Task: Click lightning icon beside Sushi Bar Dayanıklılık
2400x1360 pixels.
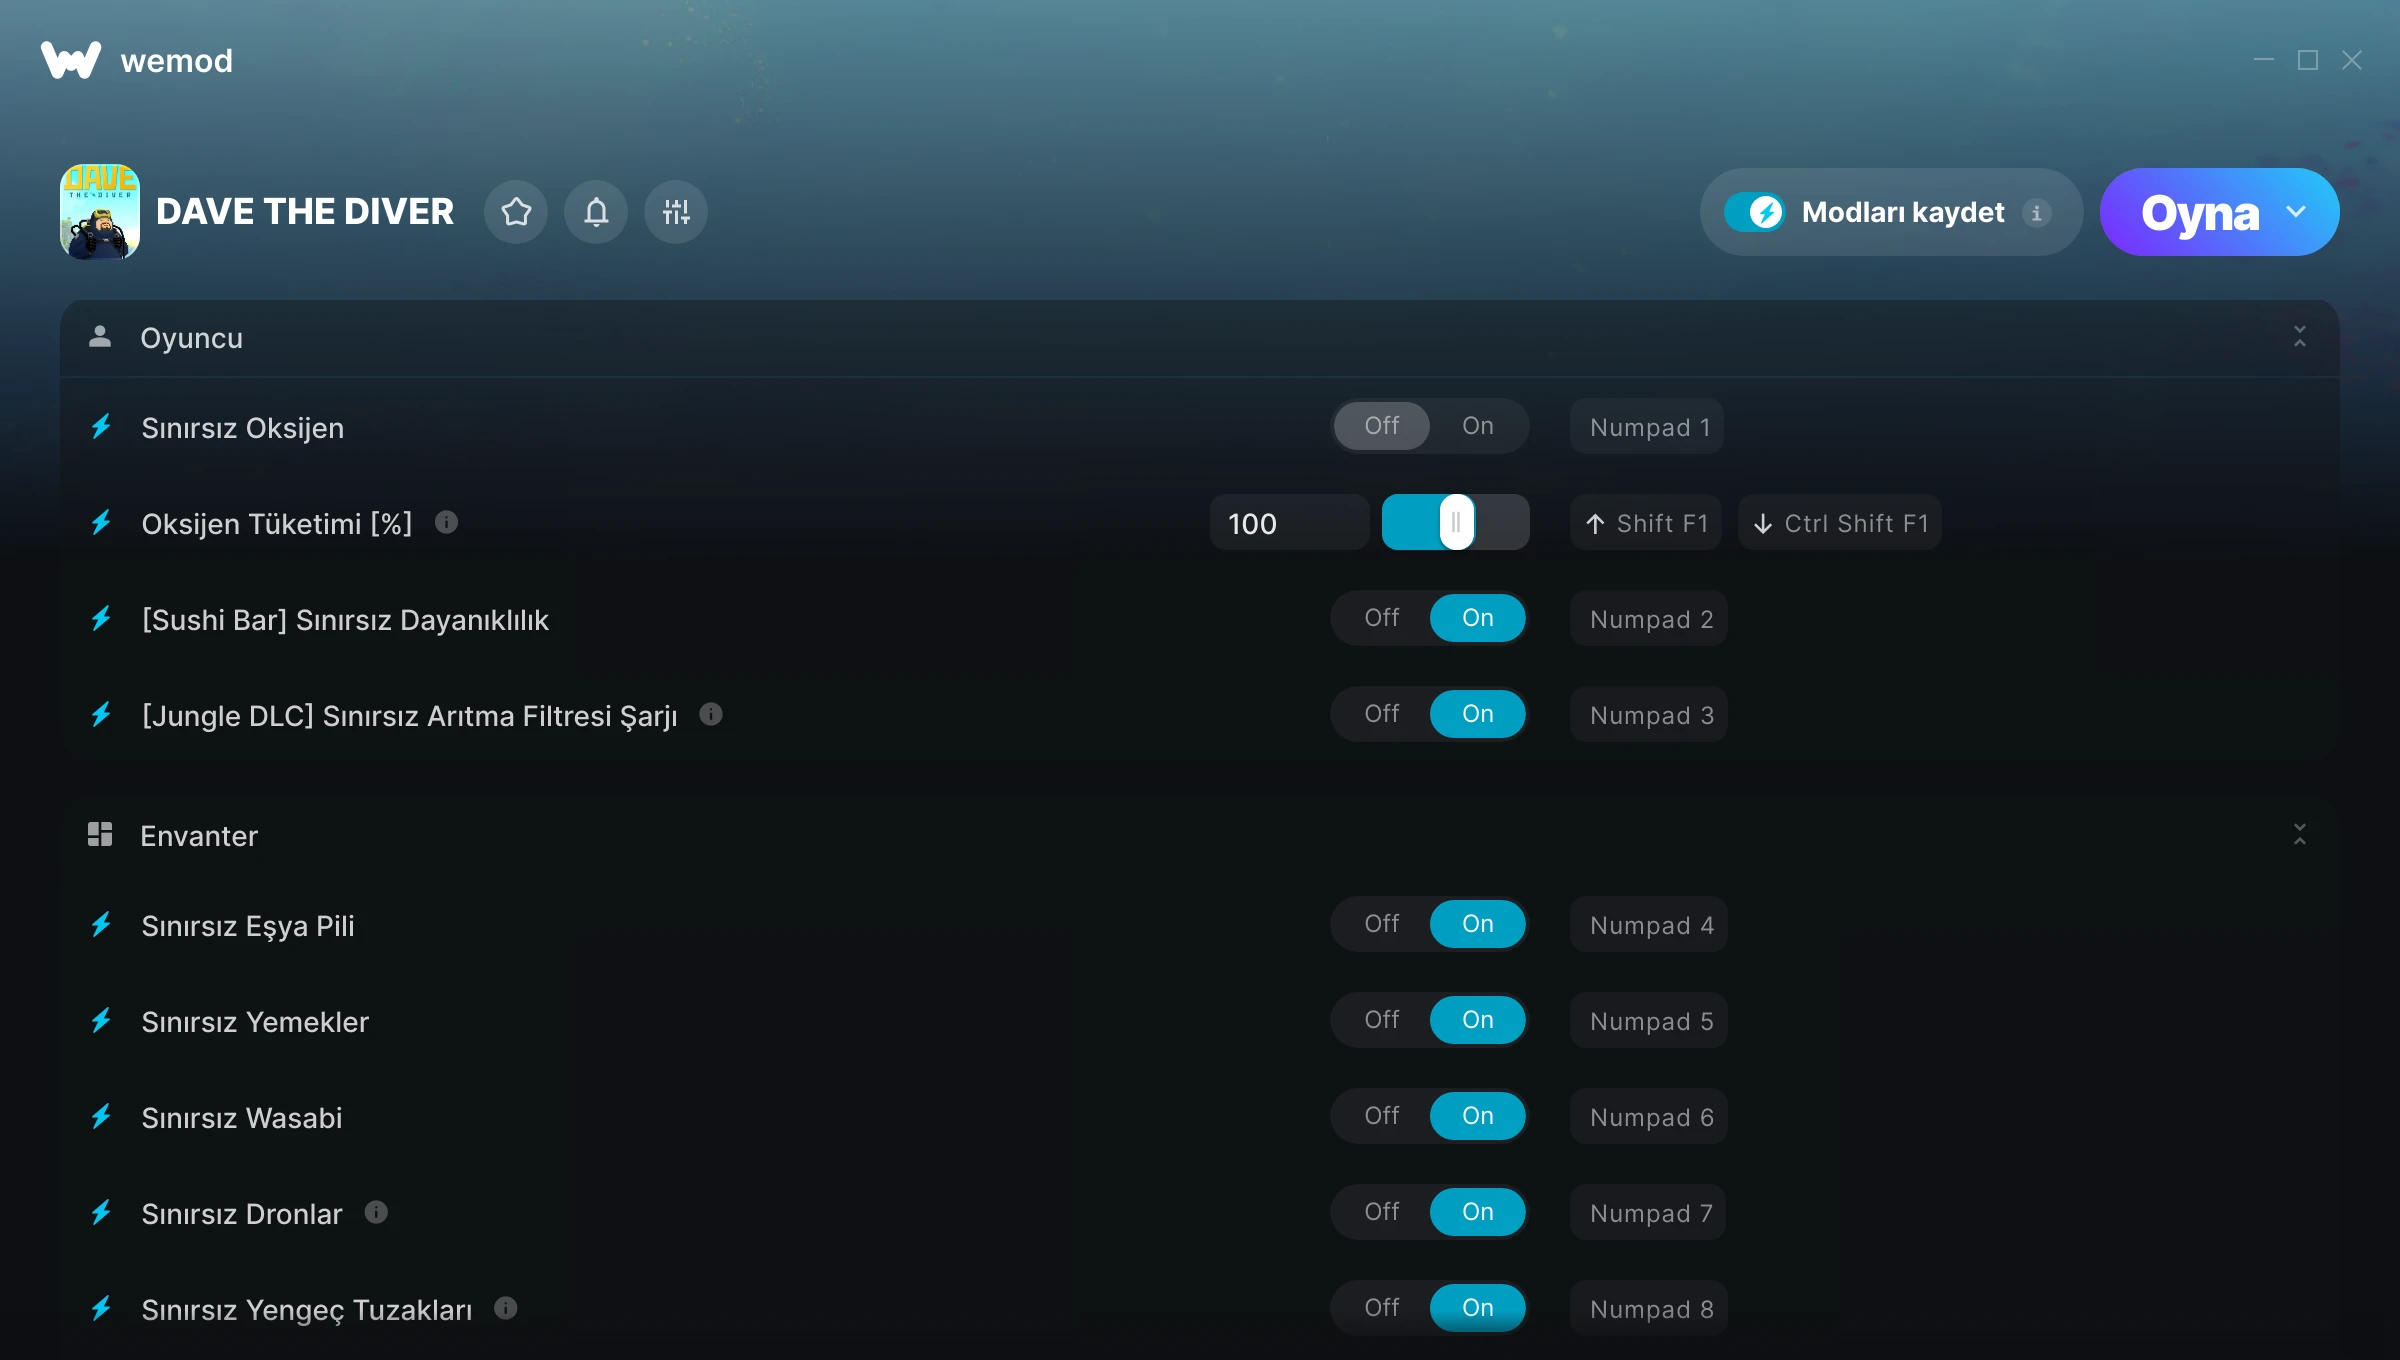Action: pyautogui.click(x=101, y=619)
